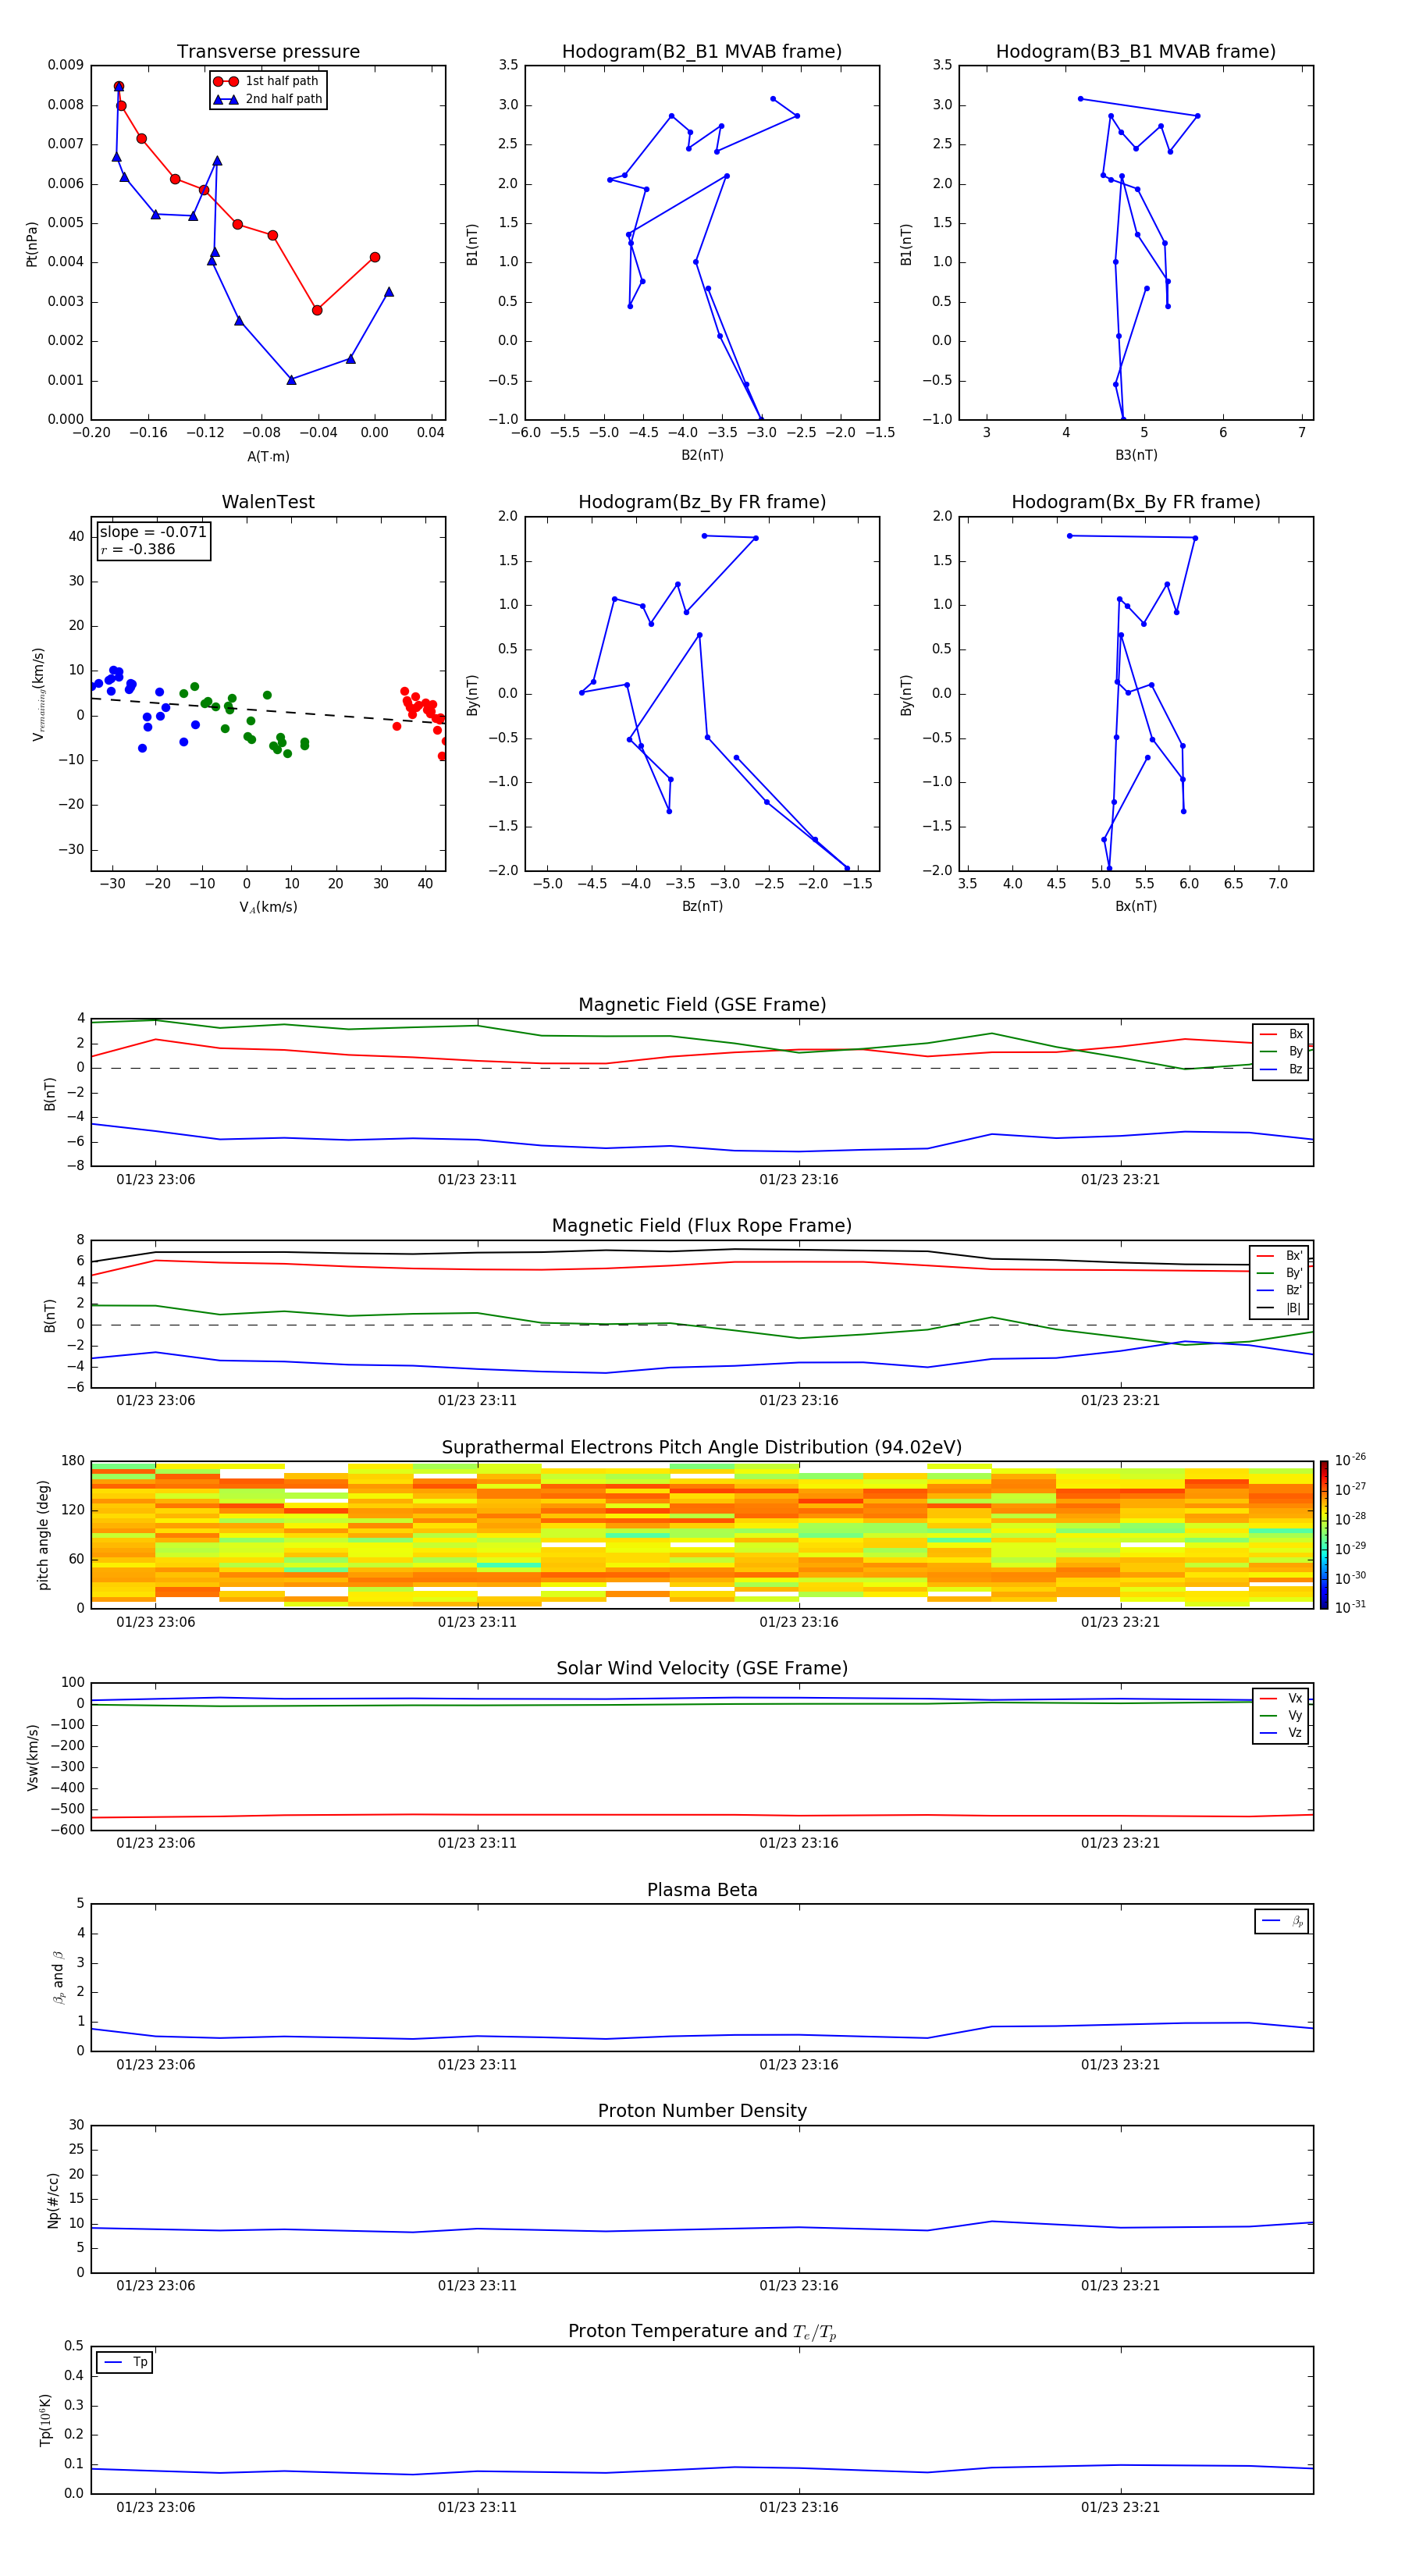Click 'VA(km/s)' x-axis label in WalenTest

(x=268, y=907)
